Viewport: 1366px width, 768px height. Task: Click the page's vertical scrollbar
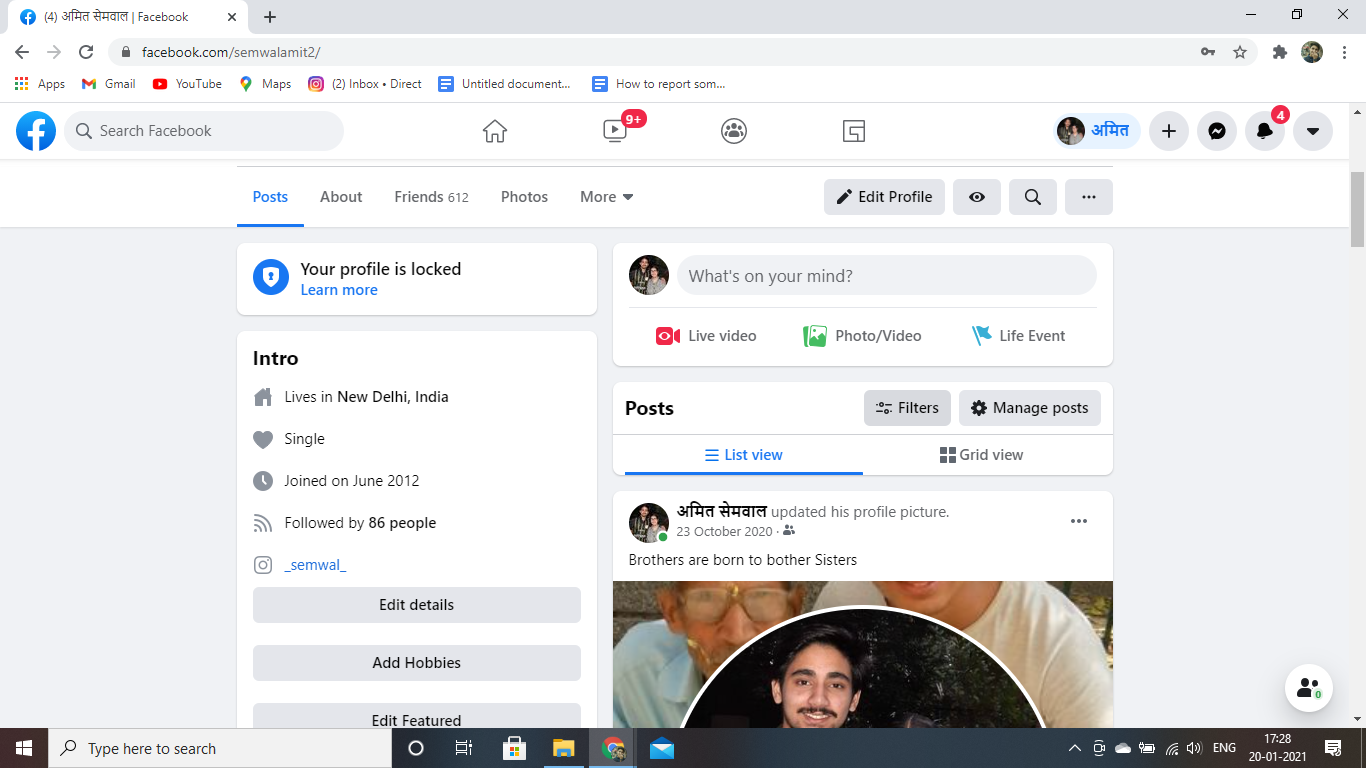[1357, 210]
